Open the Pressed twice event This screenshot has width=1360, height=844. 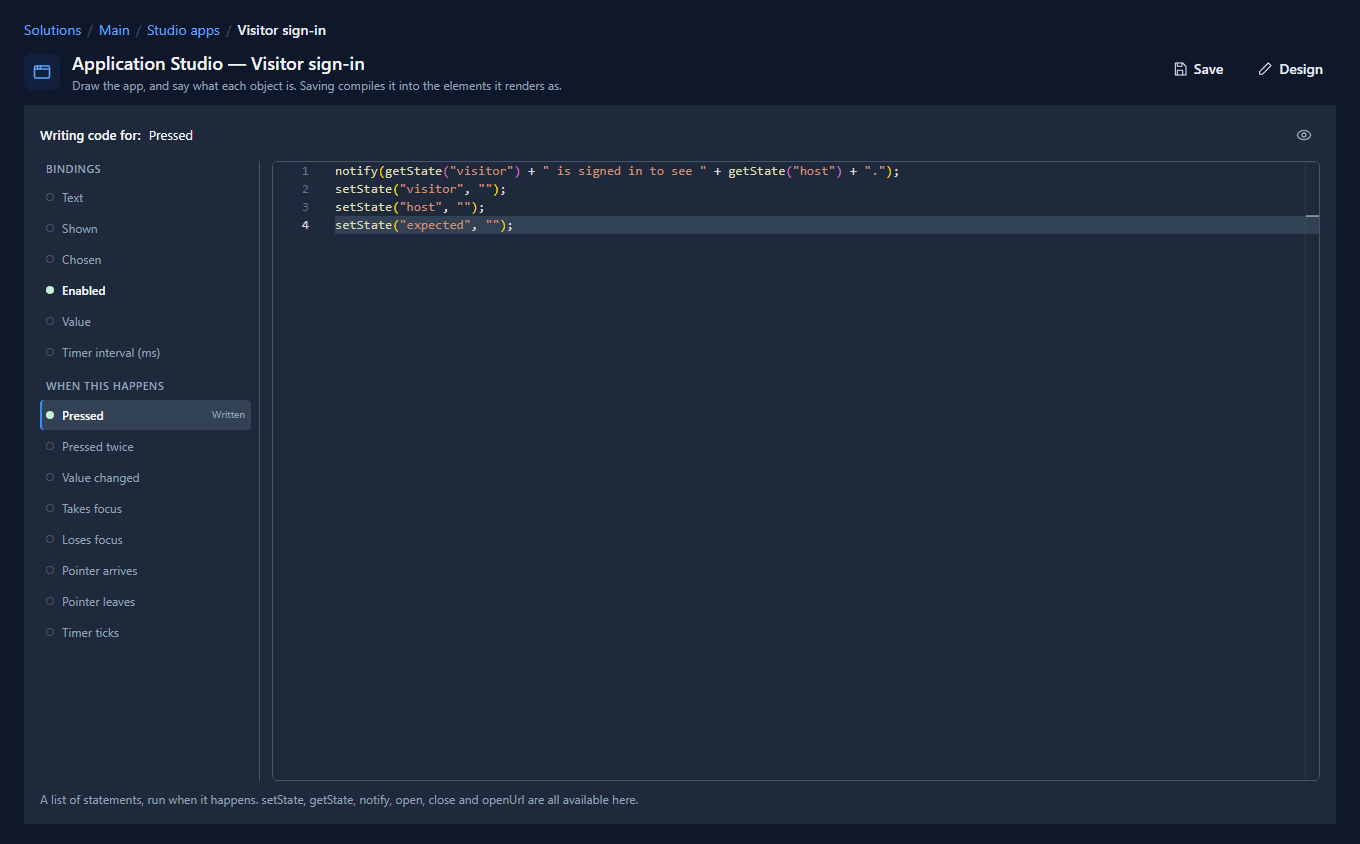145,447
